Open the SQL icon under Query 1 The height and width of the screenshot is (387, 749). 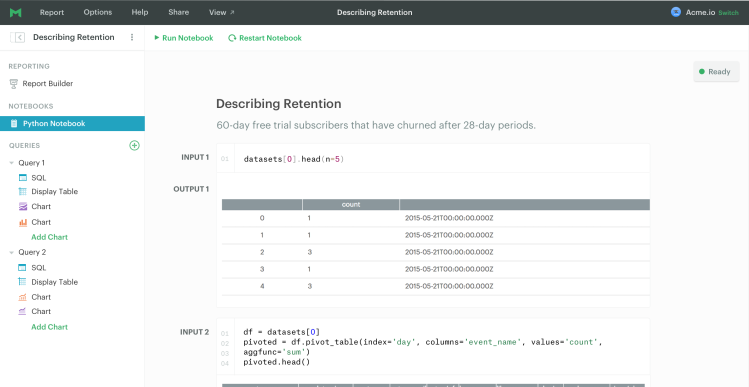pos(22,178)
